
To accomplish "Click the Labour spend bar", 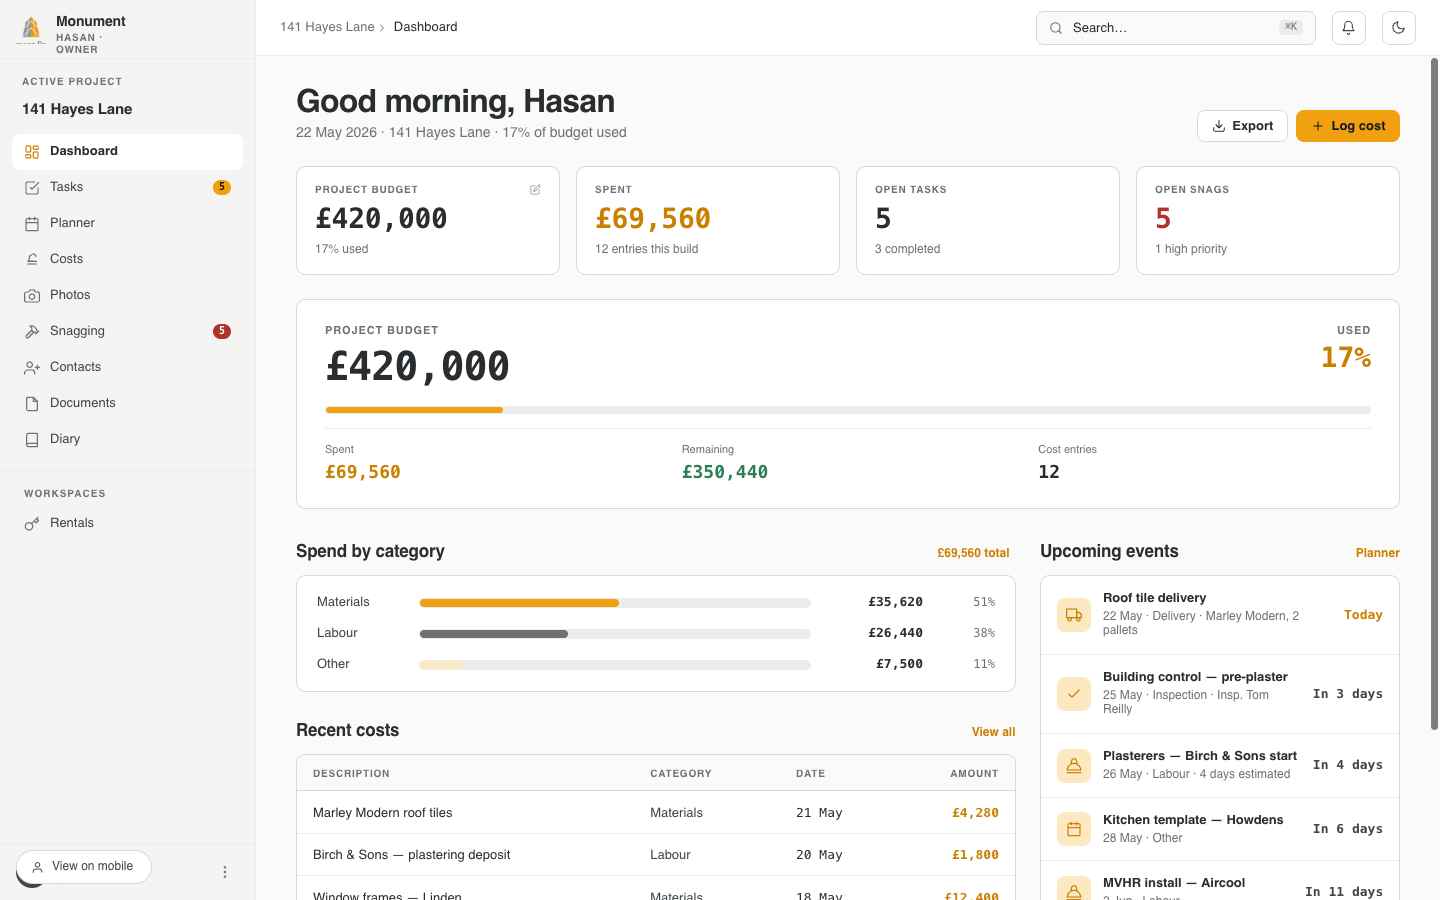I will pyautogui.click(x=615, y=634).
